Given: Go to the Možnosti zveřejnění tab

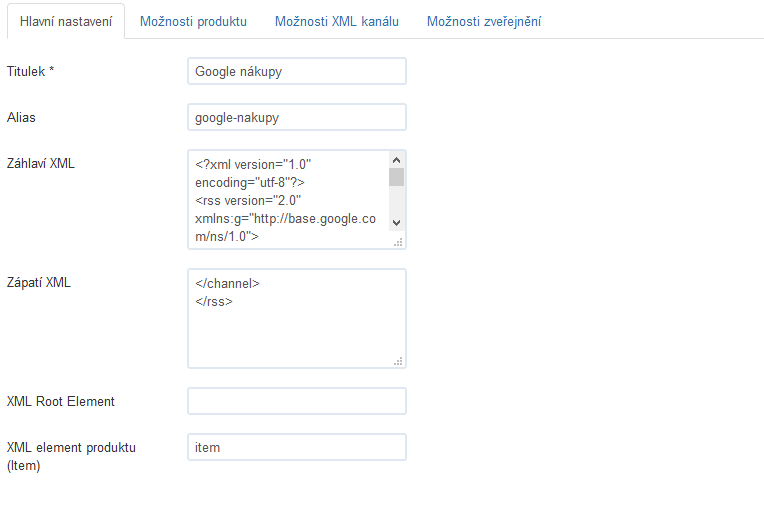Looking at the screenshot, I should (x=484, y=21).
